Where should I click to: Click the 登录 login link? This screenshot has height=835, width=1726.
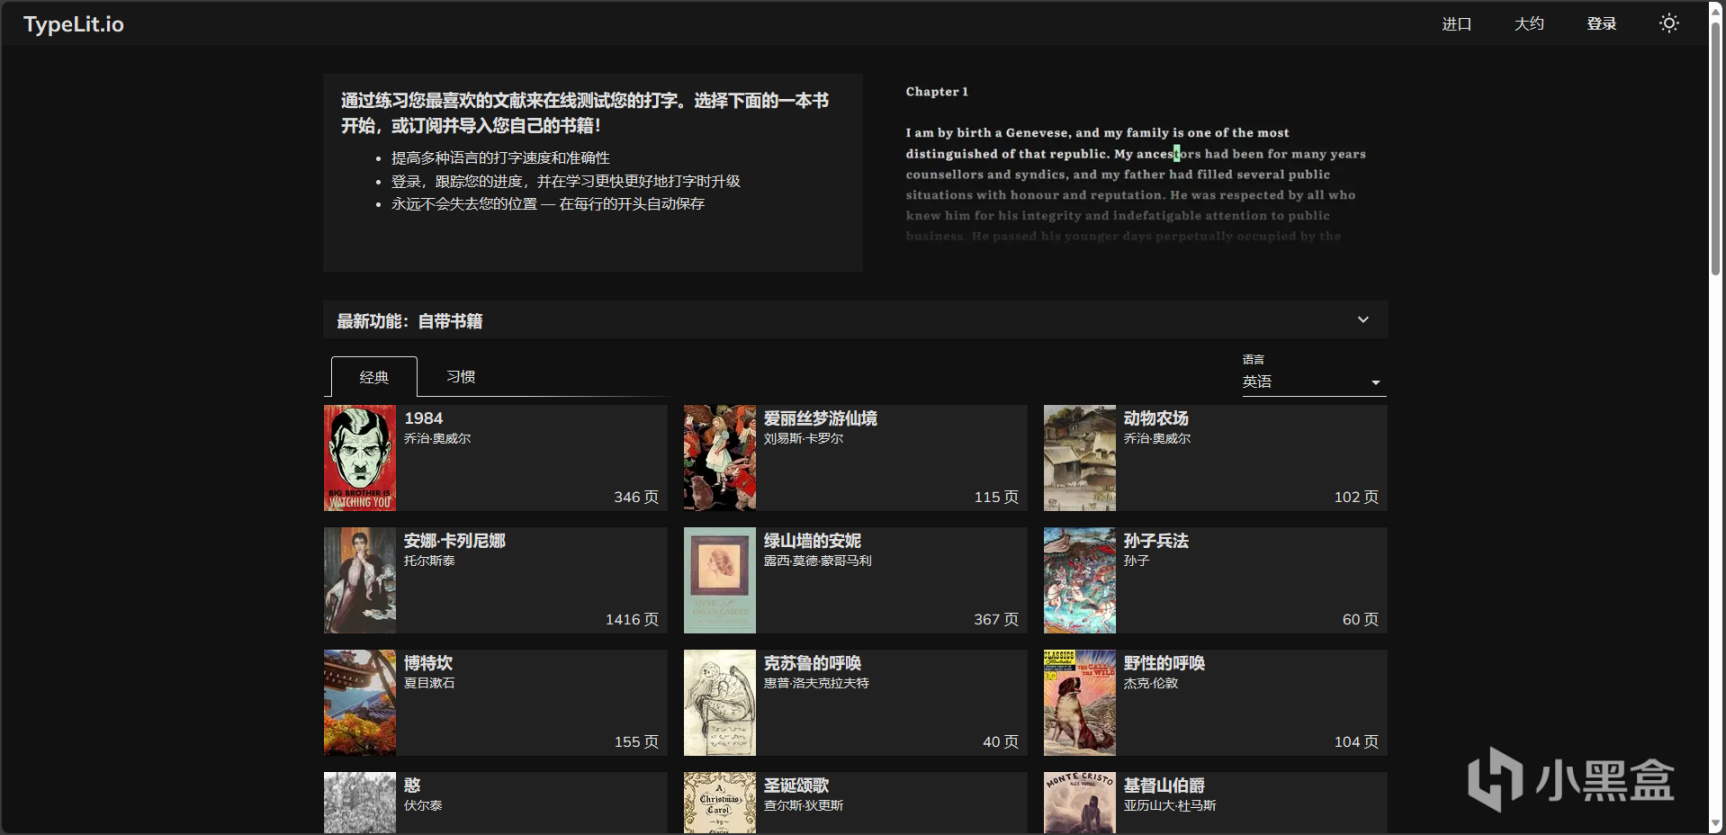(x=1601, y=24)
